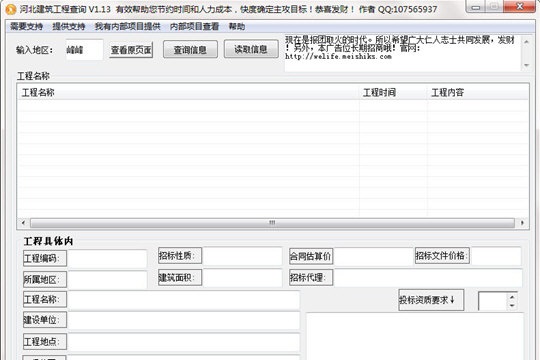Increase the spinner value with up arrow
Screen dimensions: 540x360
click(512, 297)
